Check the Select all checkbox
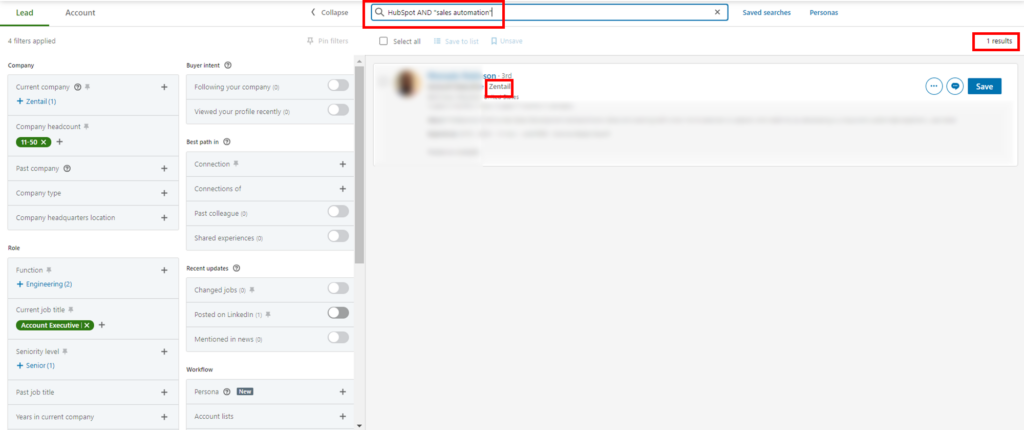This screenshot has height=430, width=1024. pos(384,41)
